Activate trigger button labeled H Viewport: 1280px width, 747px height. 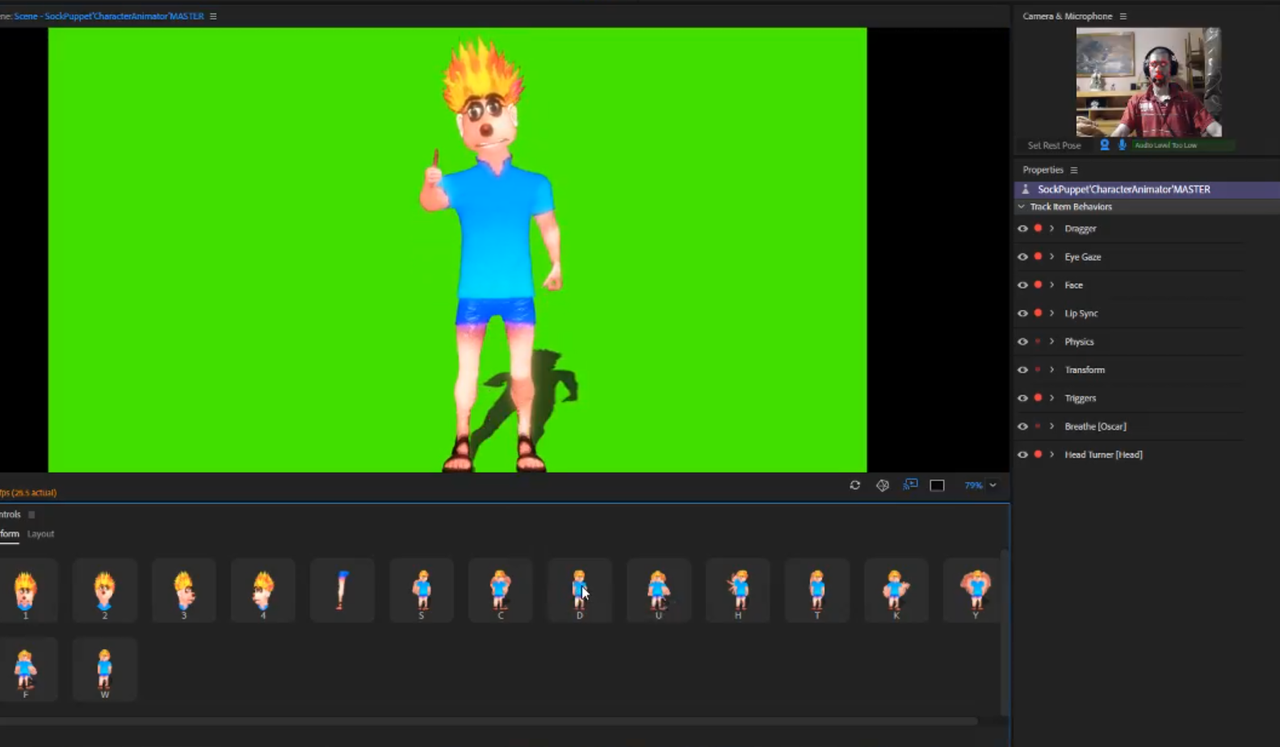coord(738,591)
